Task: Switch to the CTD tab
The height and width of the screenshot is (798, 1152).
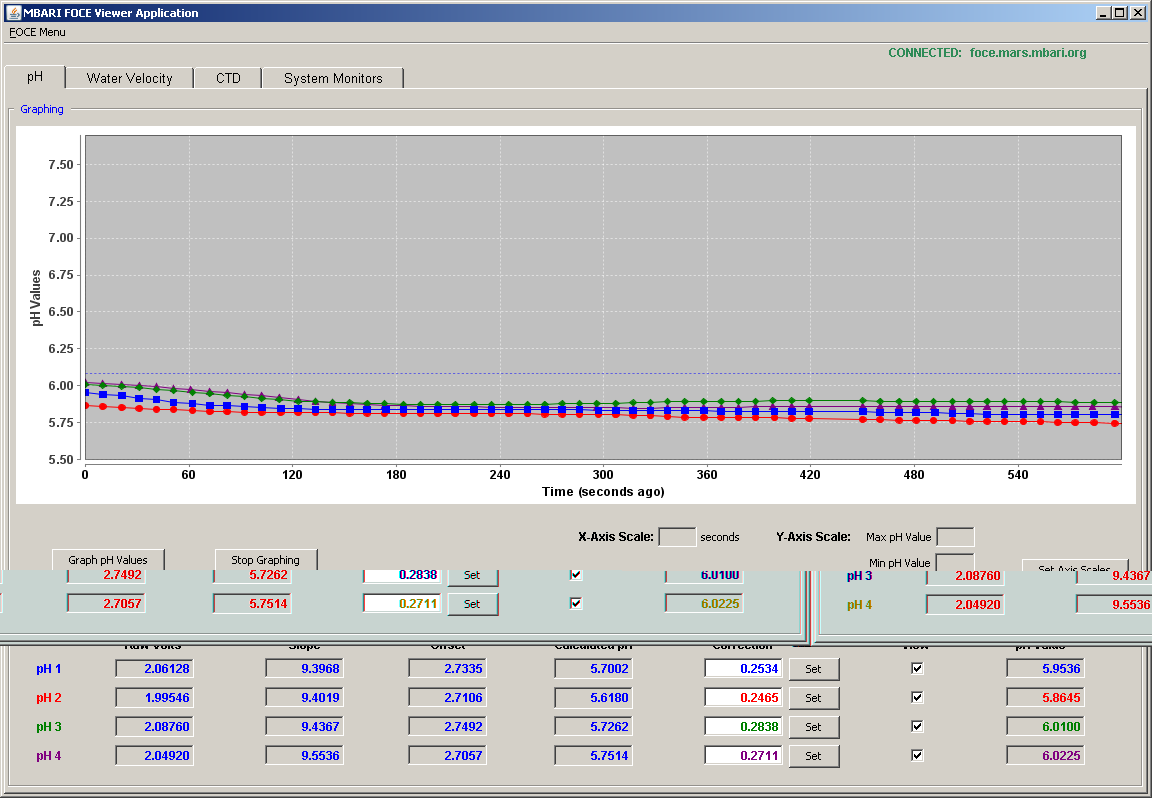Action: pos(228,78)
